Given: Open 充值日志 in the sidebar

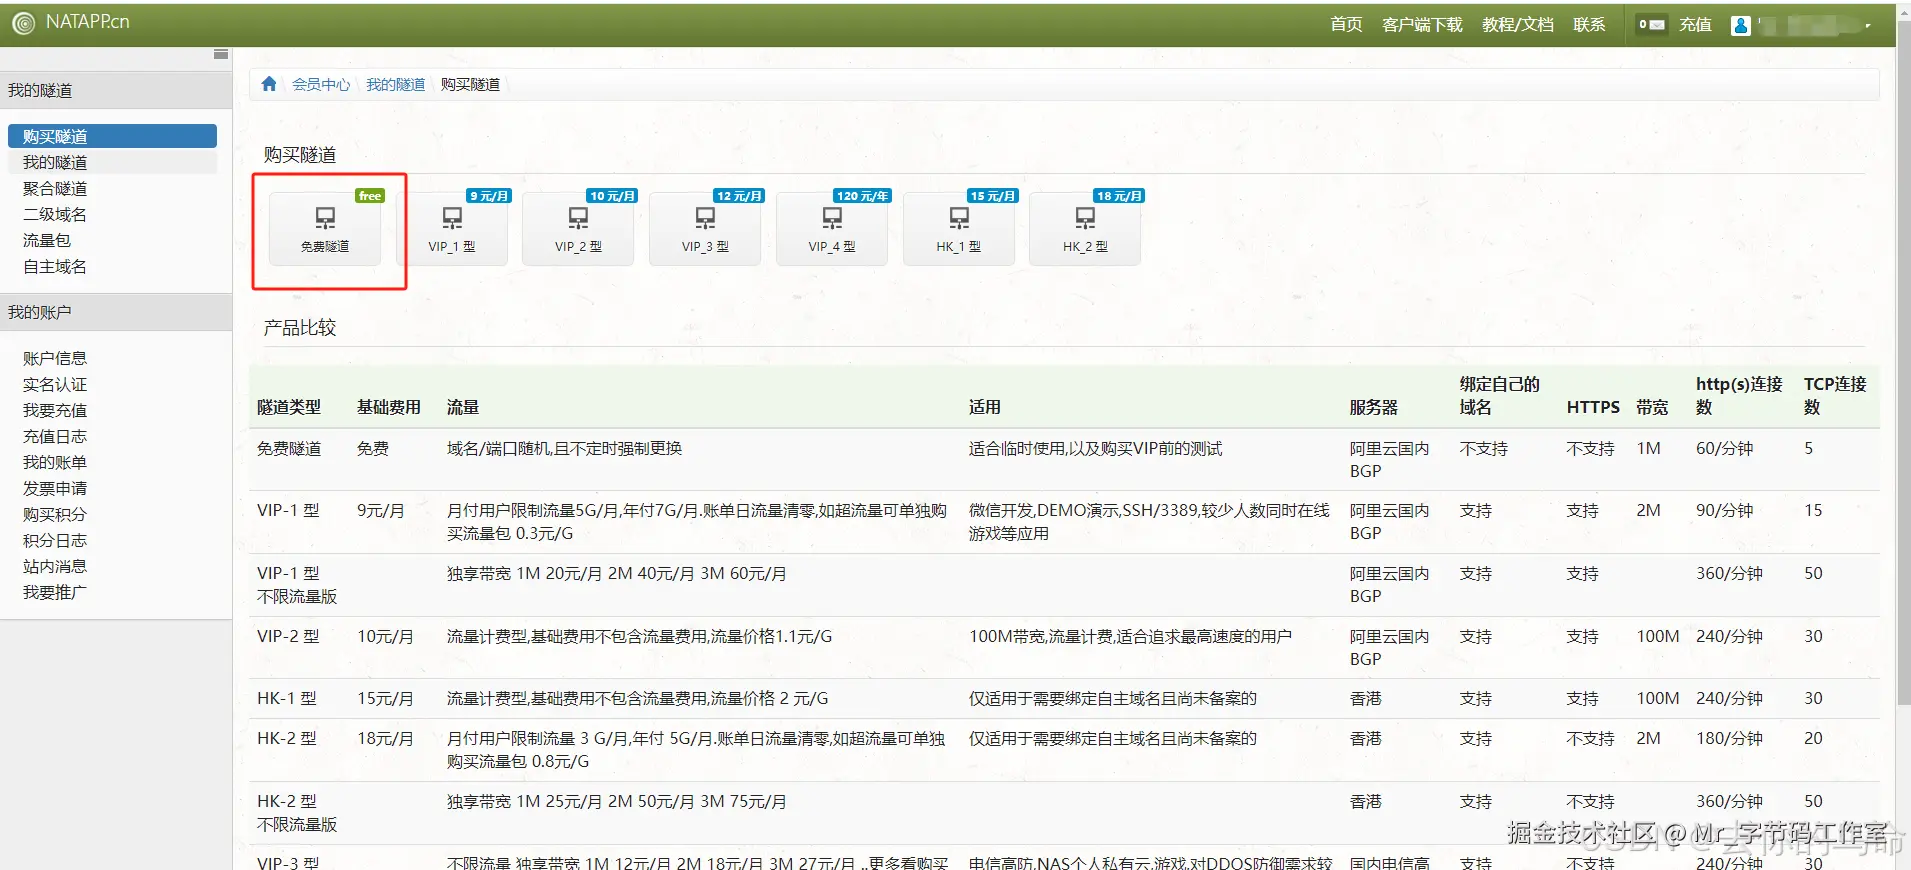Looking at the screenshot, I should 55,436.
